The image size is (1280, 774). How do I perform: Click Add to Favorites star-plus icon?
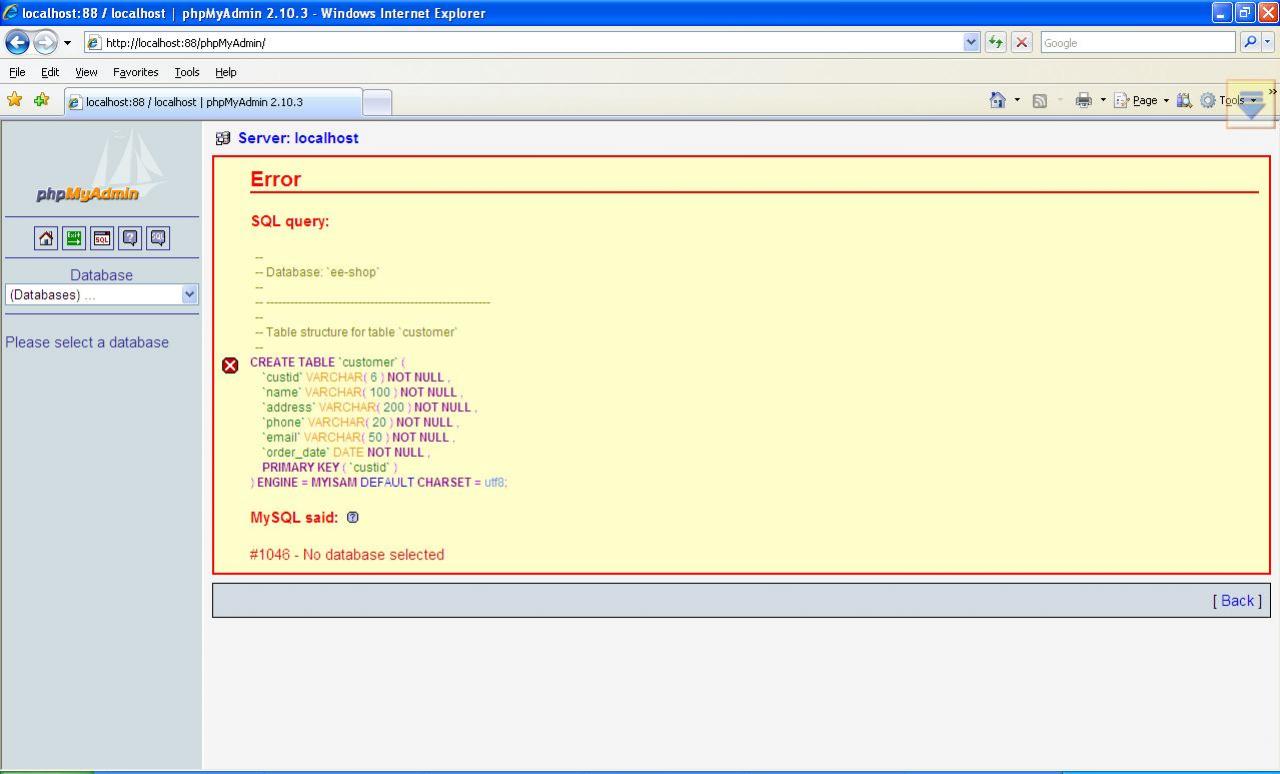42,100
